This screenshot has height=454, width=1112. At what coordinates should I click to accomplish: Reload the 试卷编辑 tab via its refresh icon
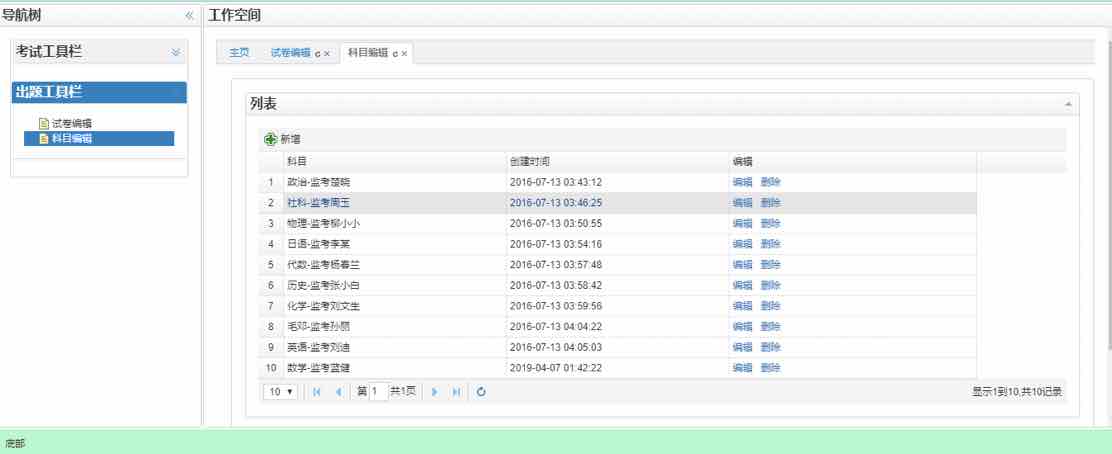(x=318, y=54)
